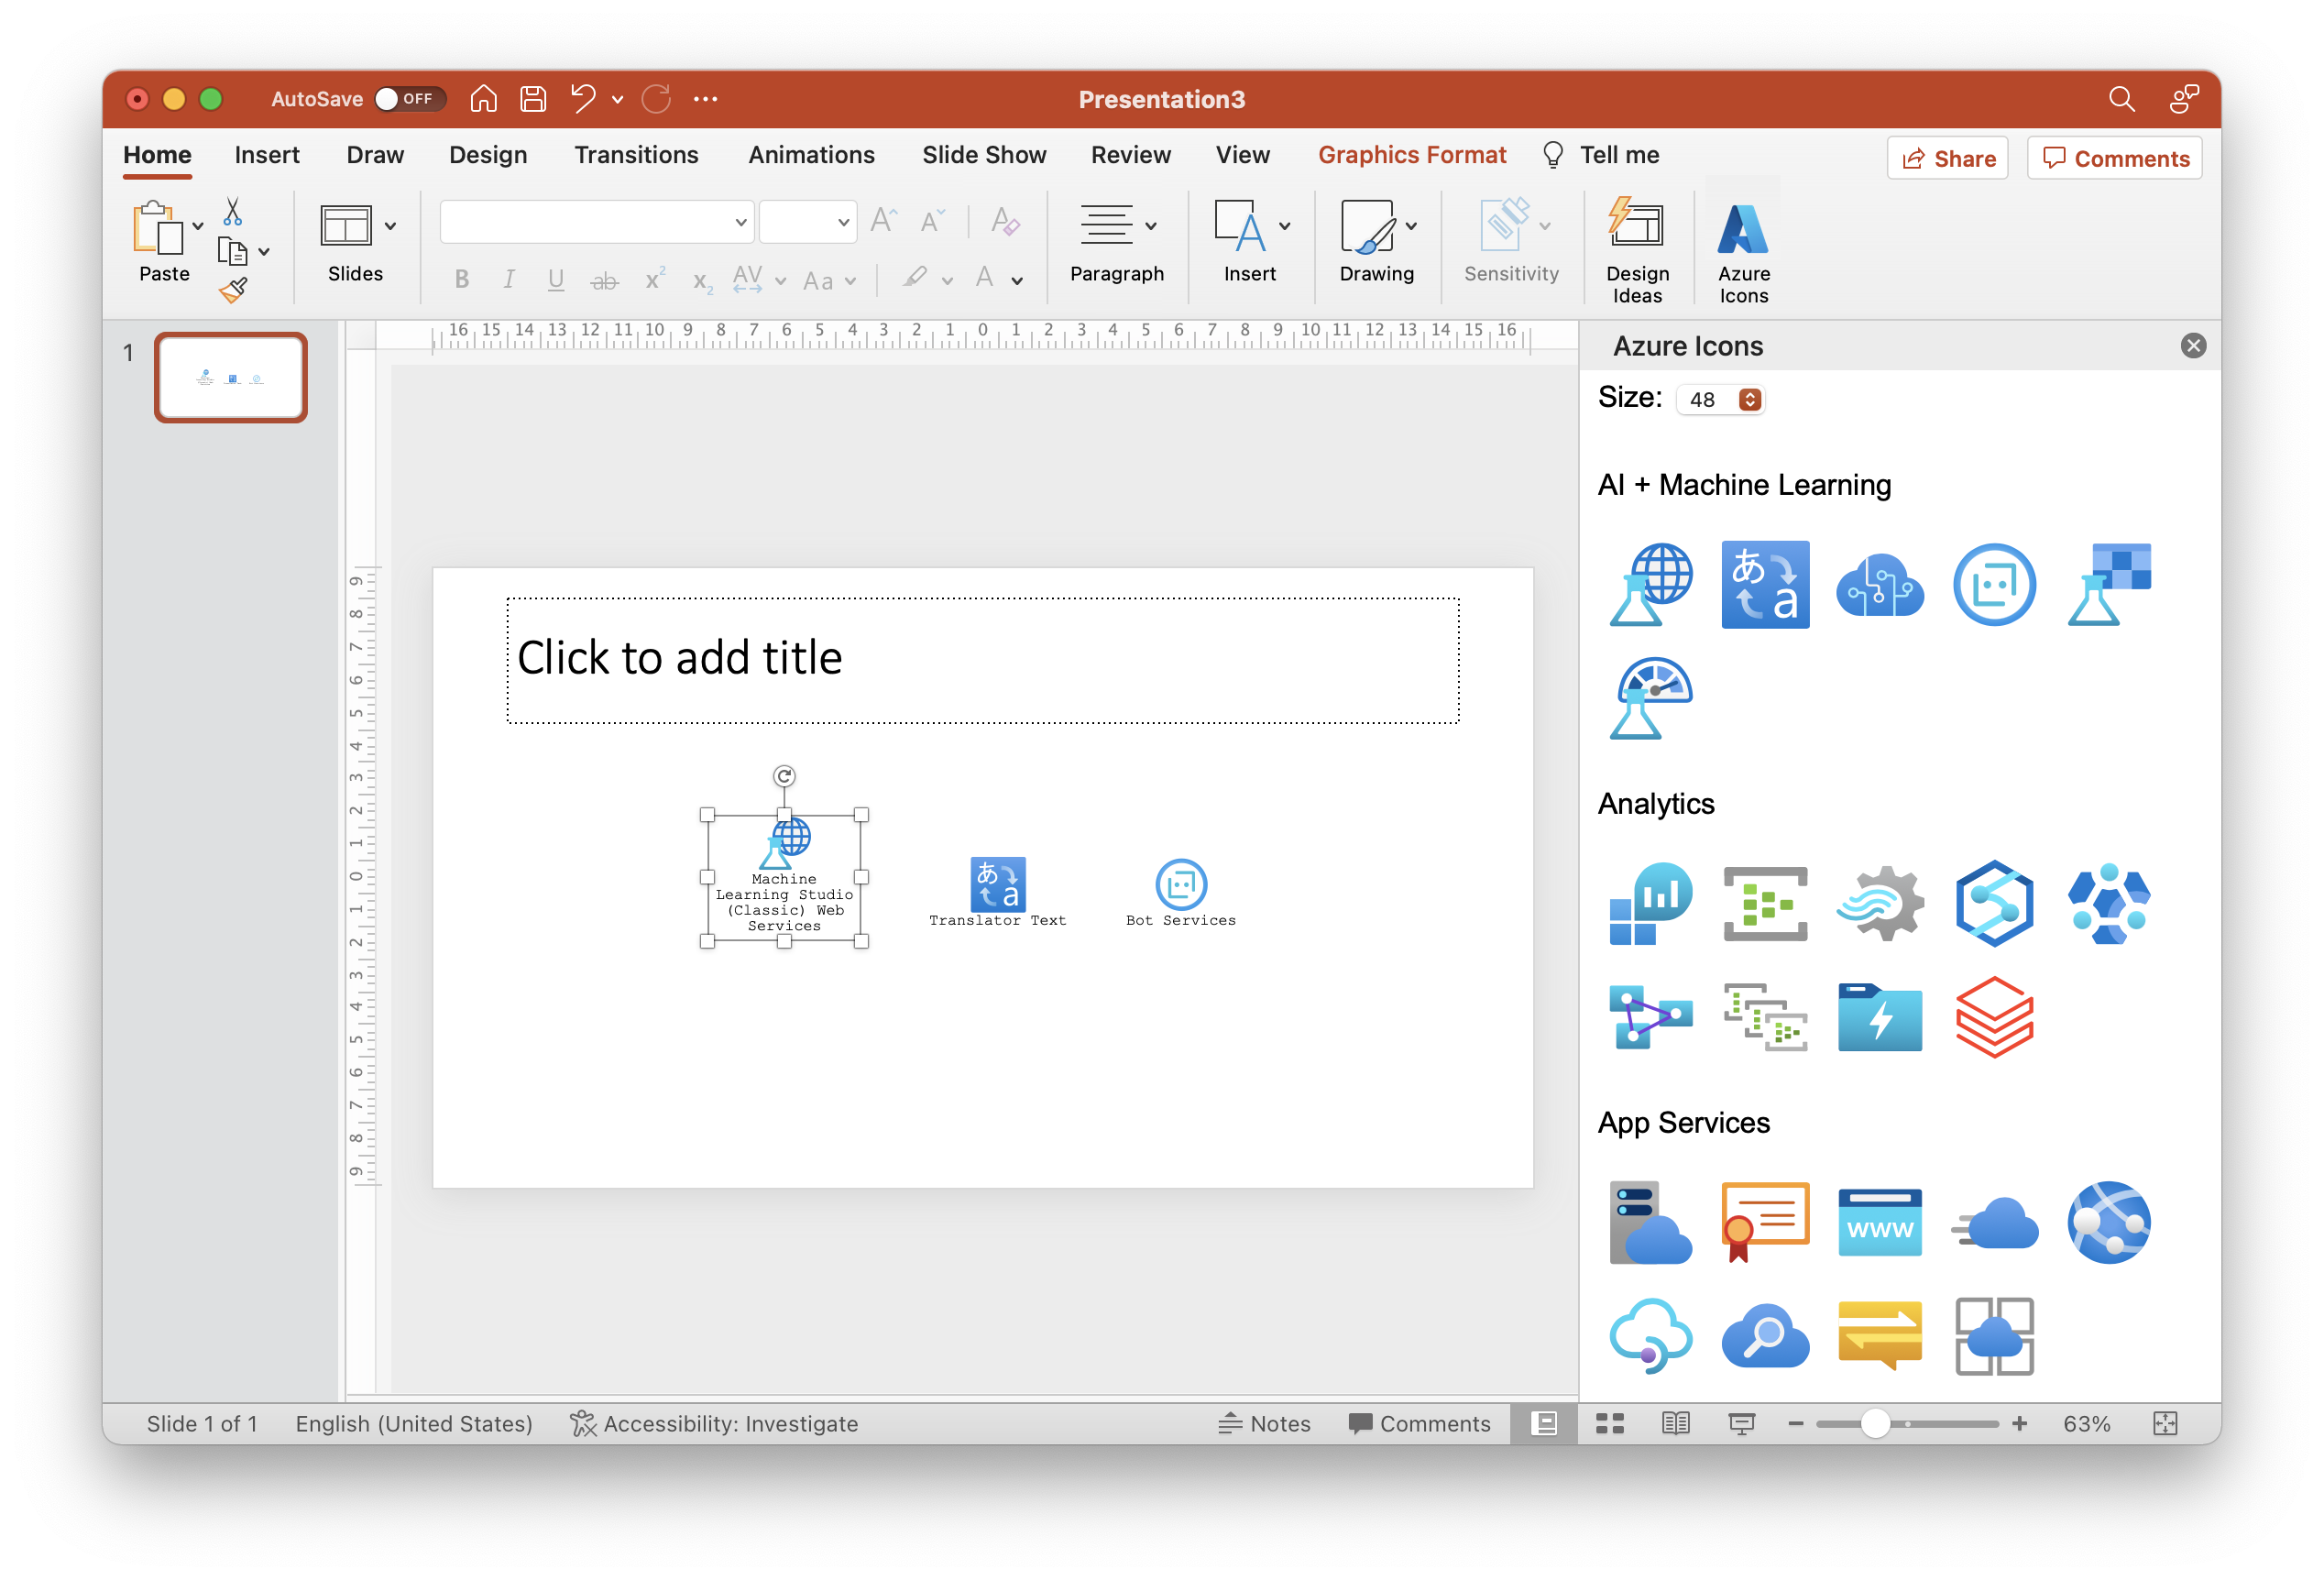Image resolution: width=2324 pixels, height=1580 pixels.
Task: Click the Format Painter brush icon
Action: click(x=233, y=291)
